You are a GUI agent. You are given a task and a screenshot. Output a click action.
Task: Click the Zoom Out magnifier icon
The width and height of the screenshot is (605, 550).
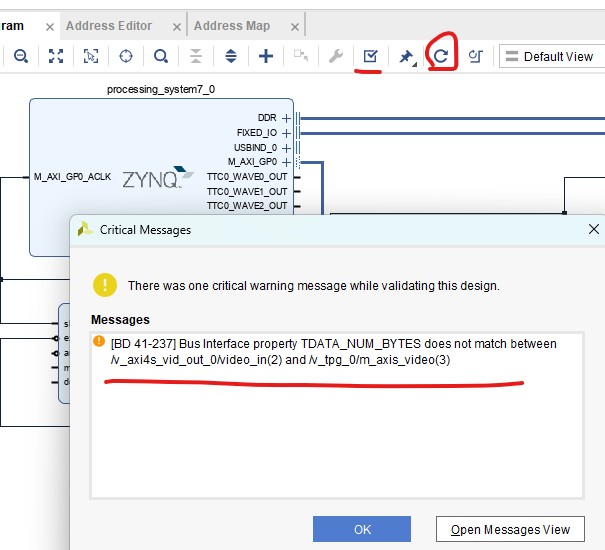click(20, 57)
